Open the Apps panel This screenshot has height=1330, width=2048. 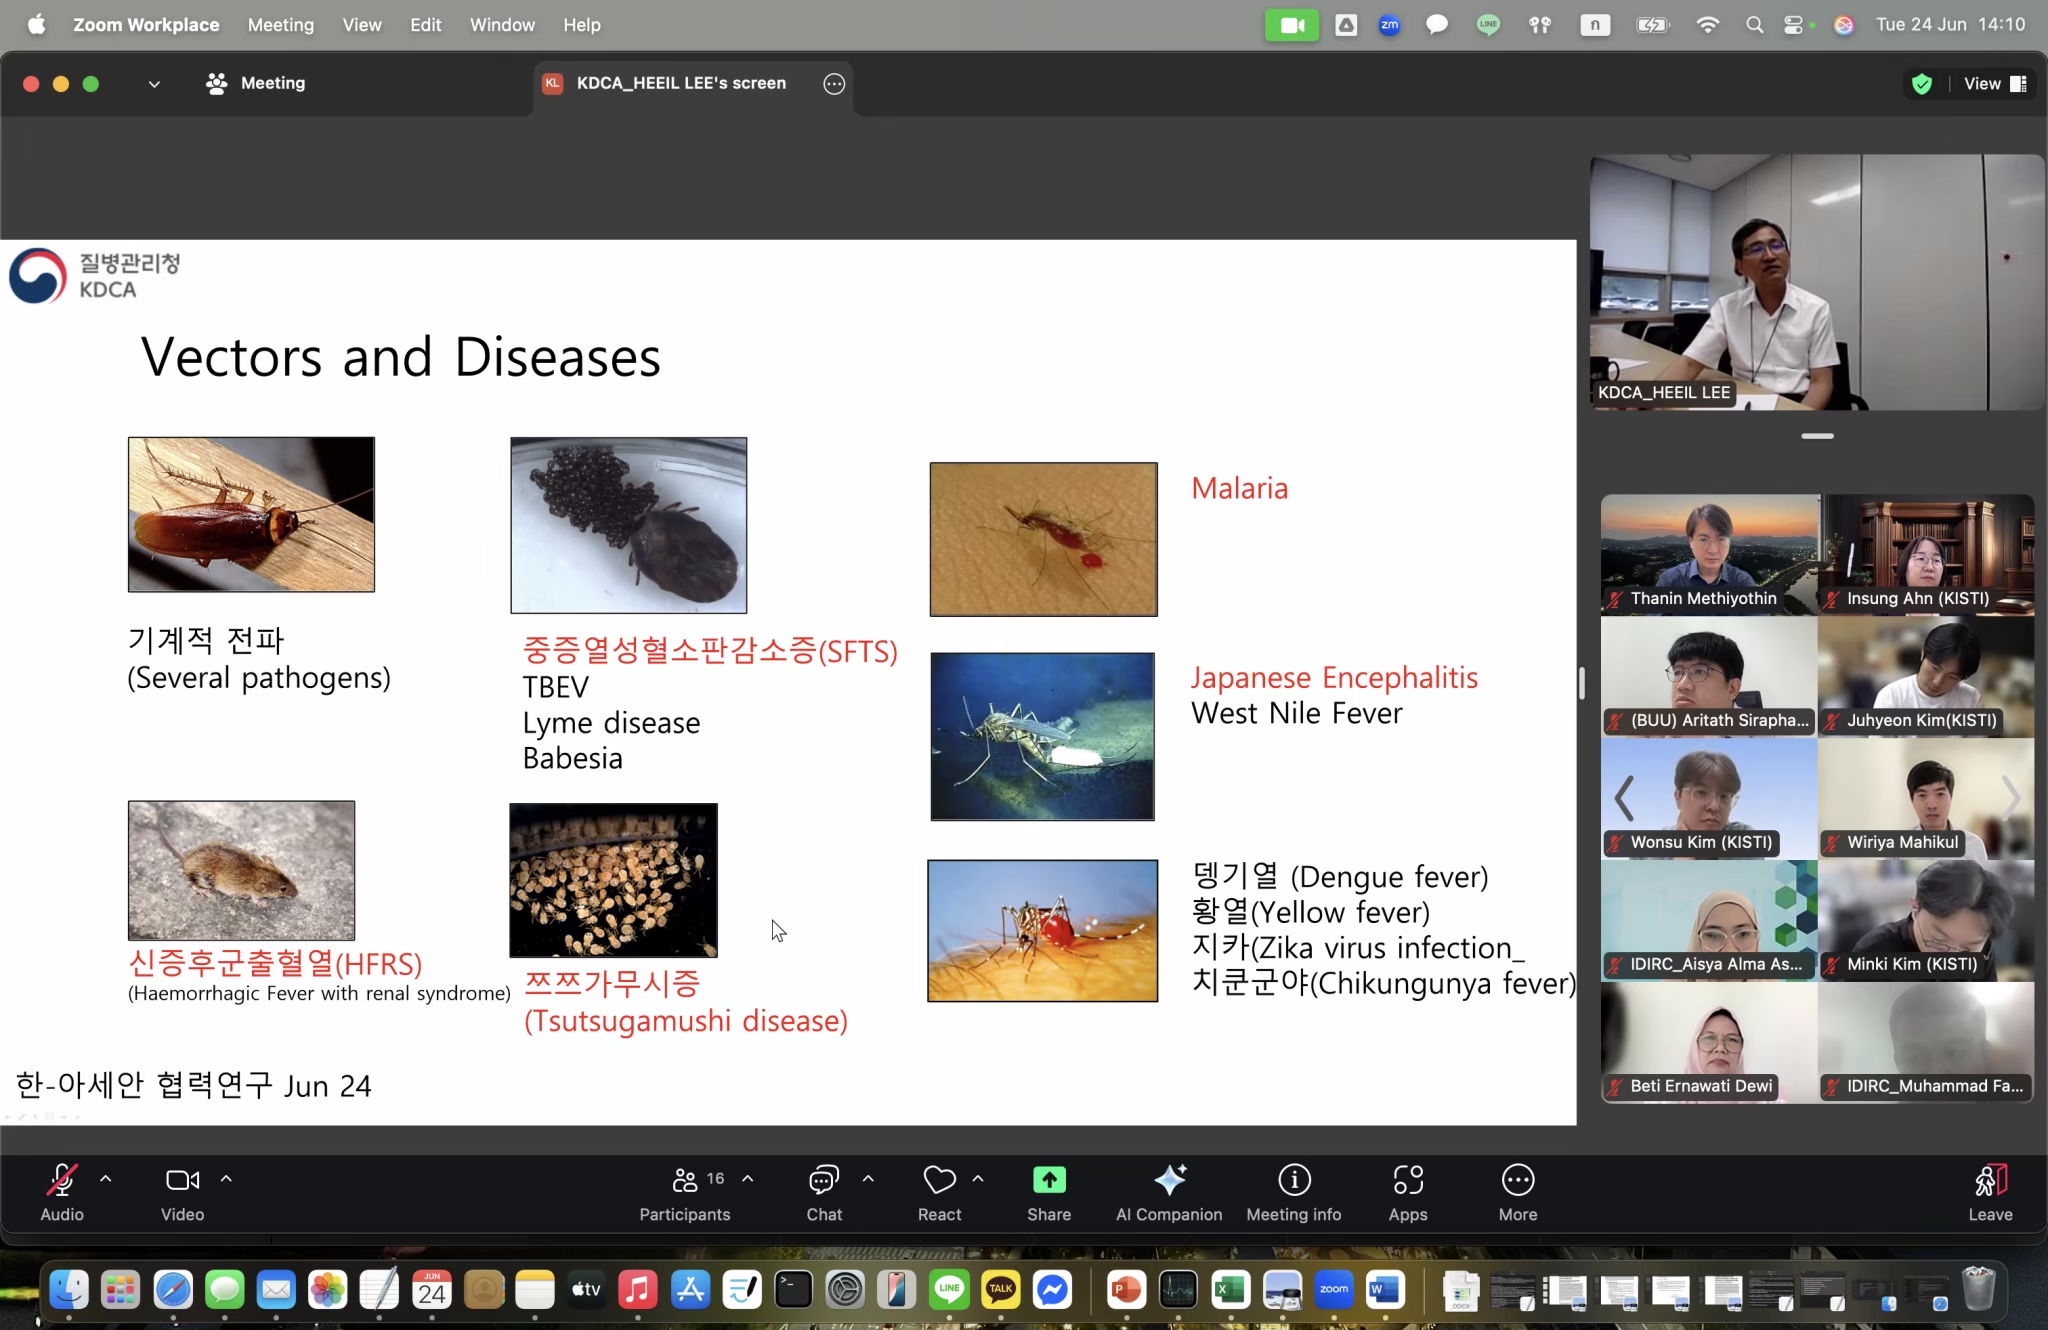(1408, 1192)
